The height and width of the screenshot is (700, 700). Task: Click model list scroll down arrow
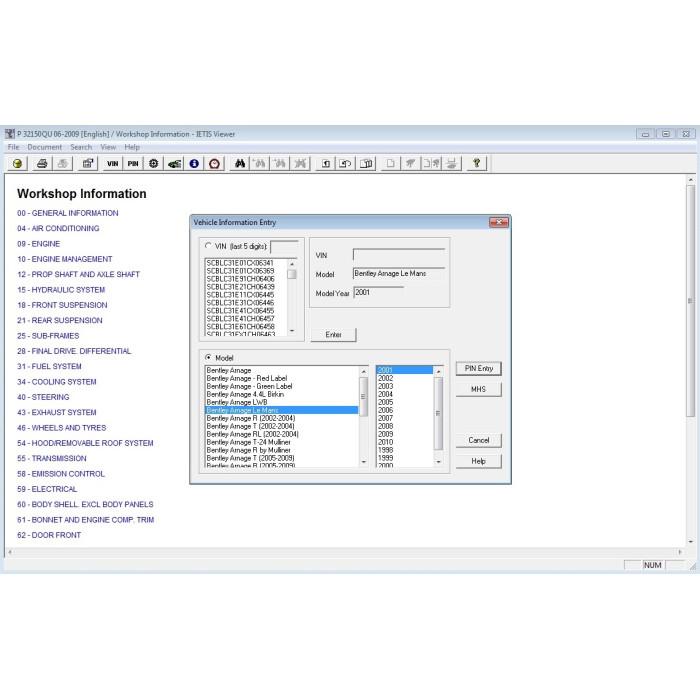click(x=363, y=462)
